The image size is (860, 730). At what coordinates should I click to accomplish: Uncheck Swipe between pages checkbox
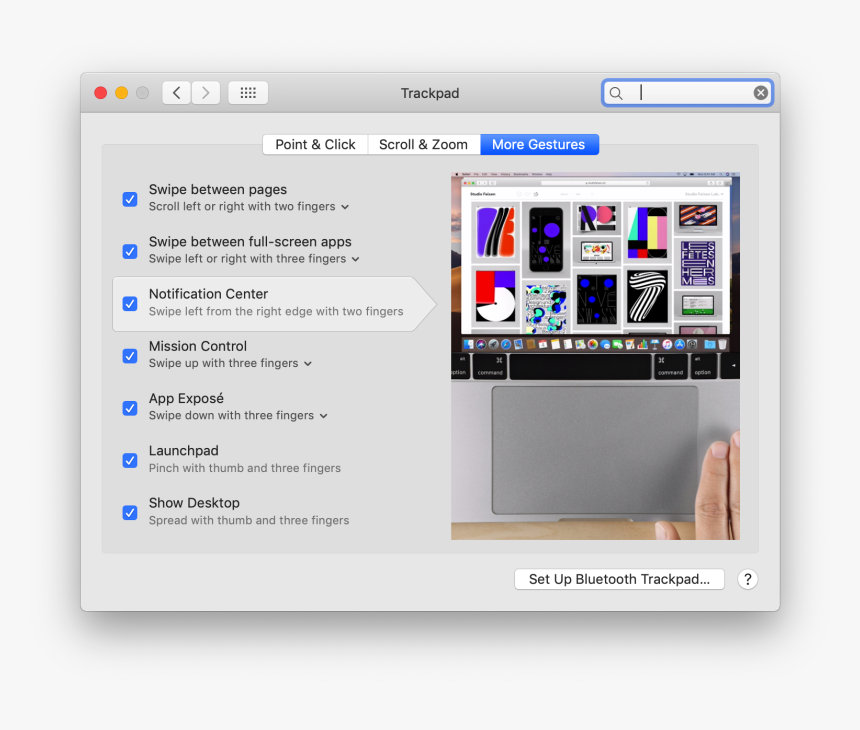pyautogui.click(x=130, y=199)
